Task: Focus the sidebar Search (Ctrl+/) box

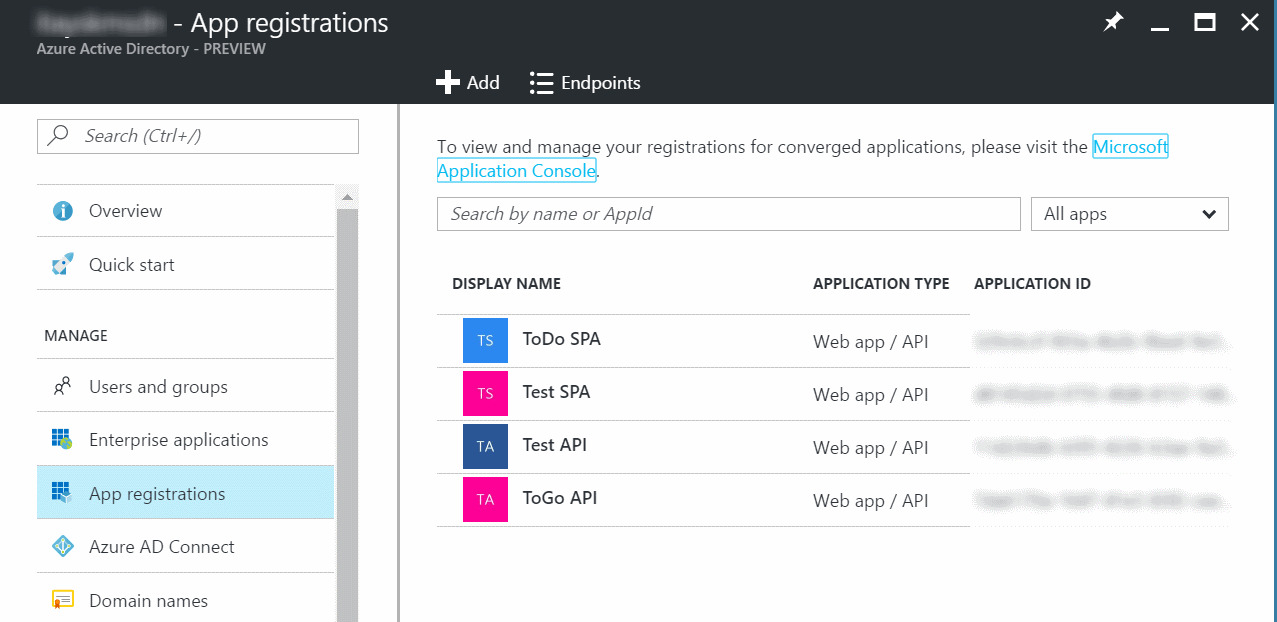Action: coord(198,136)
